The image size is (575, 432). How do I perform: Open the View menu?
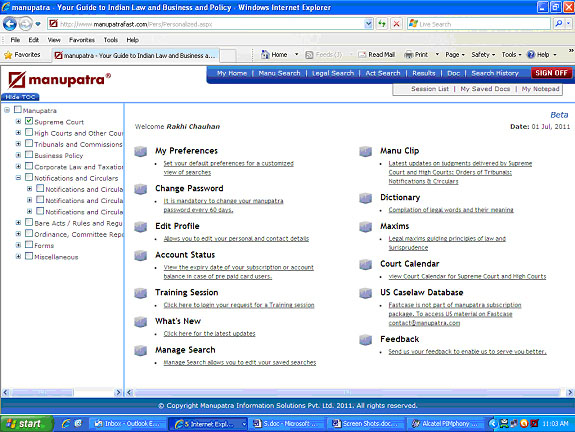54,40
